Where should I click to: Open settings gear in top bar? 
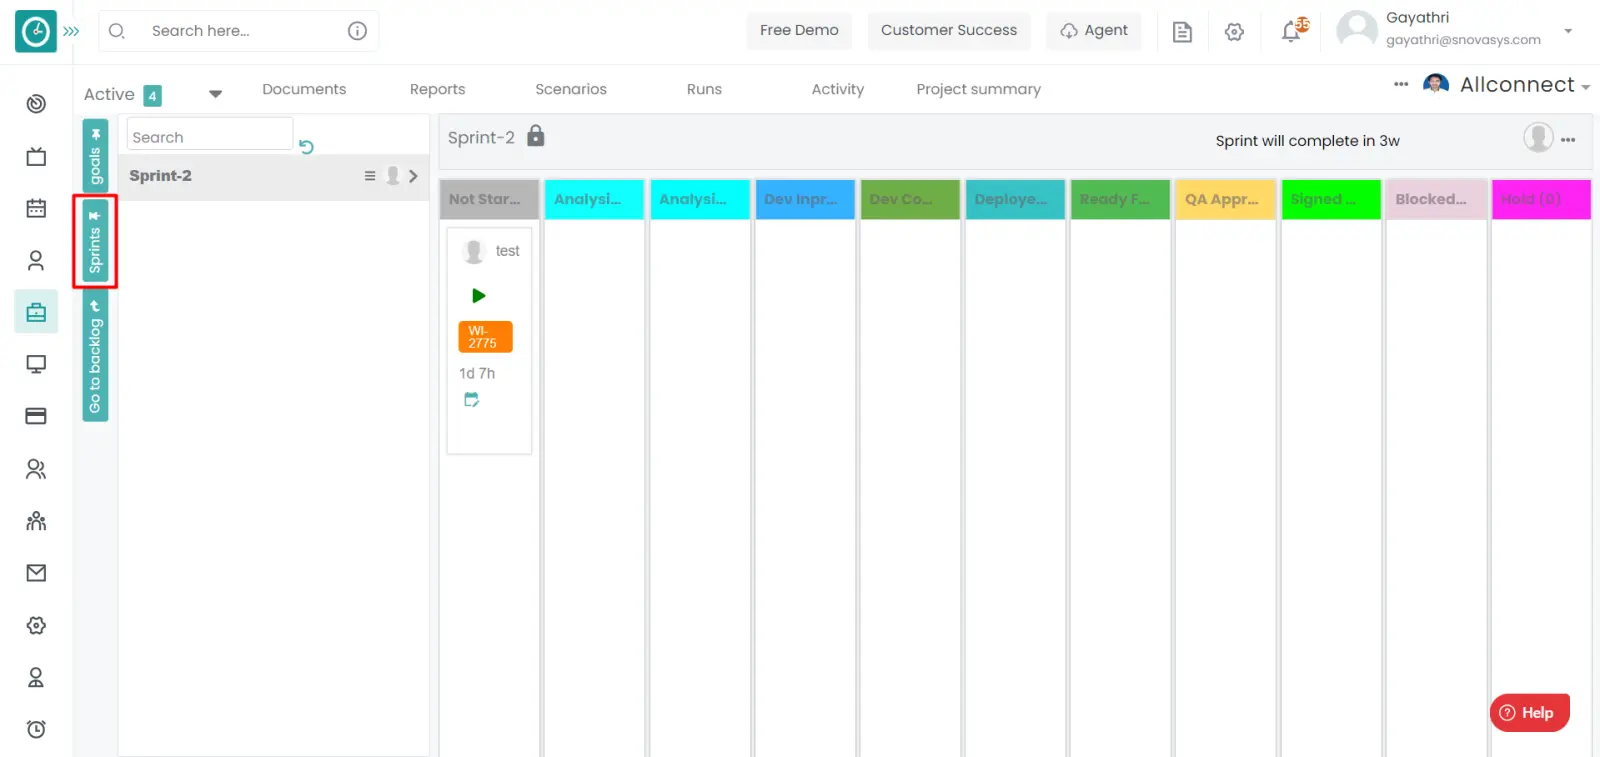click(1234, 32)
